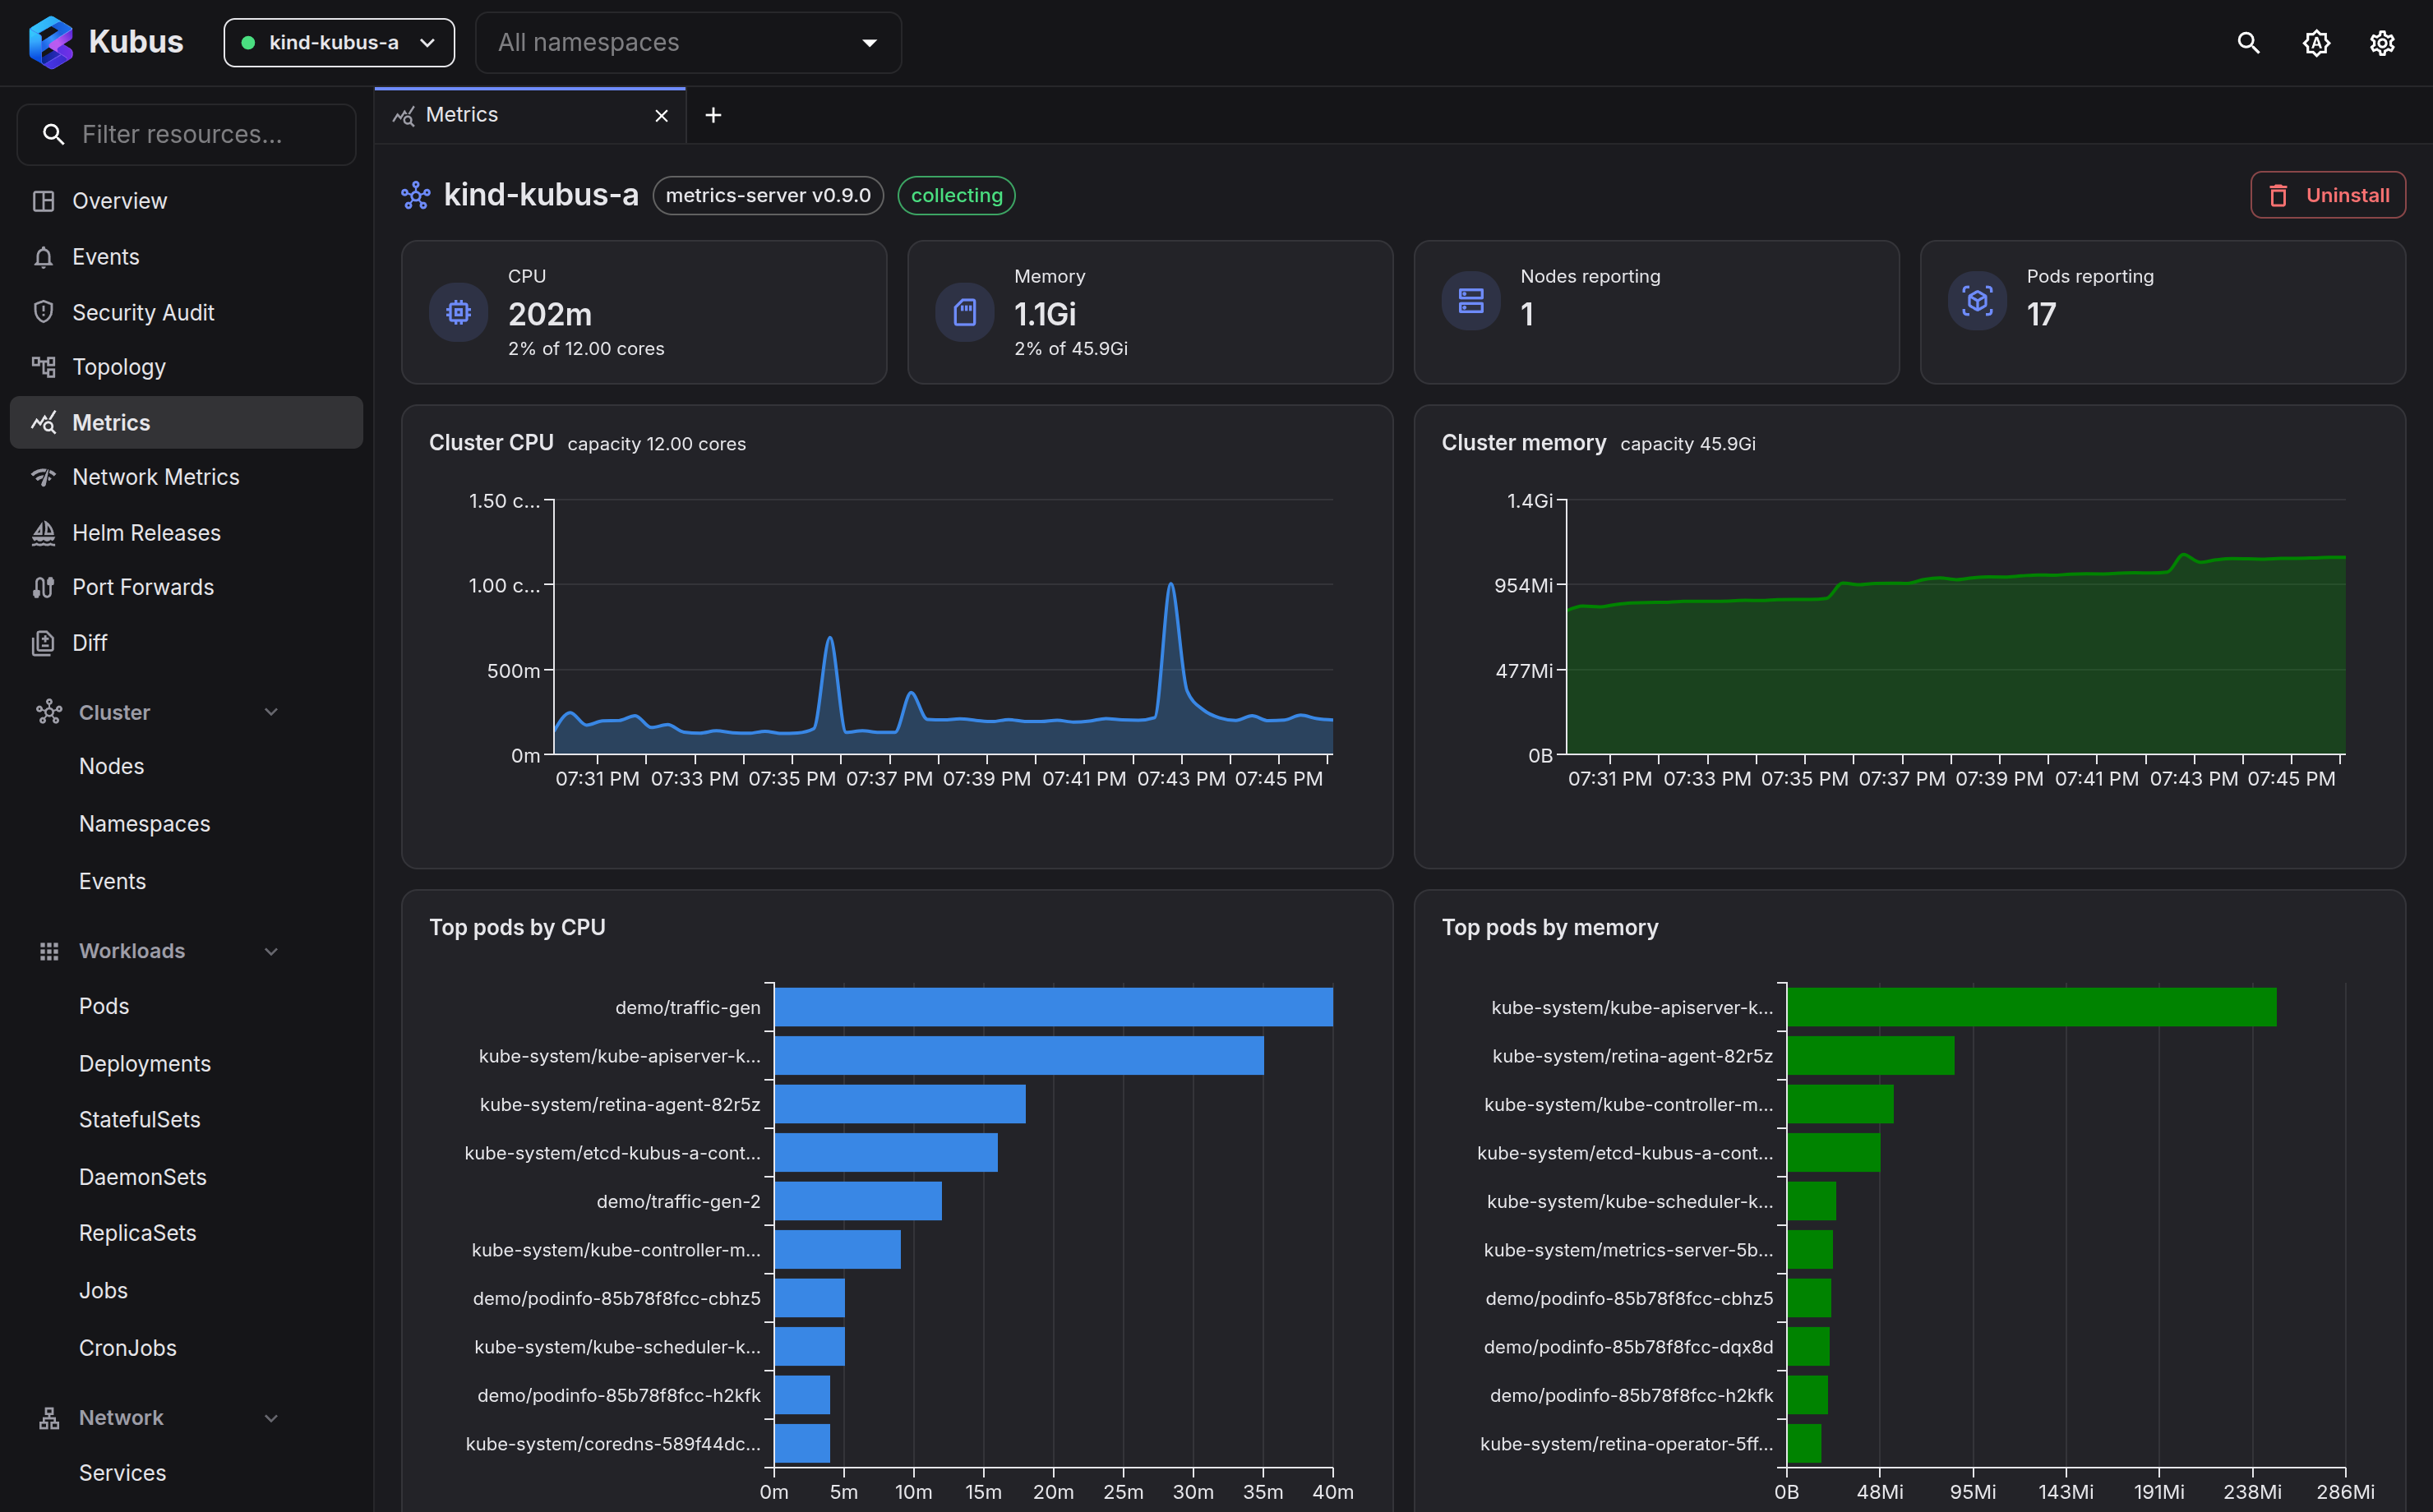
Task: Open the settings gear icon
Action: click(2382, 43)
